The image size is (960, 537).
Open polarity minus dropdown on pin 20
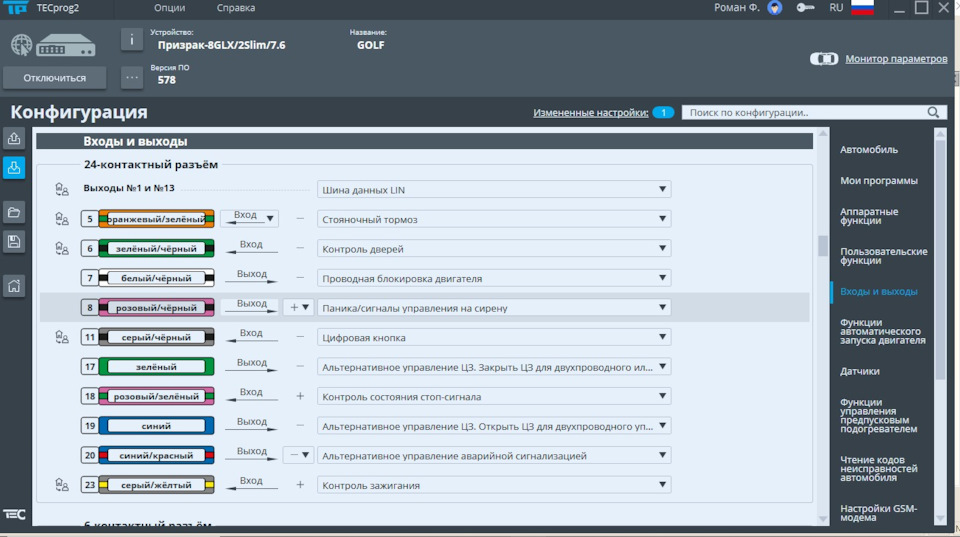299,455
